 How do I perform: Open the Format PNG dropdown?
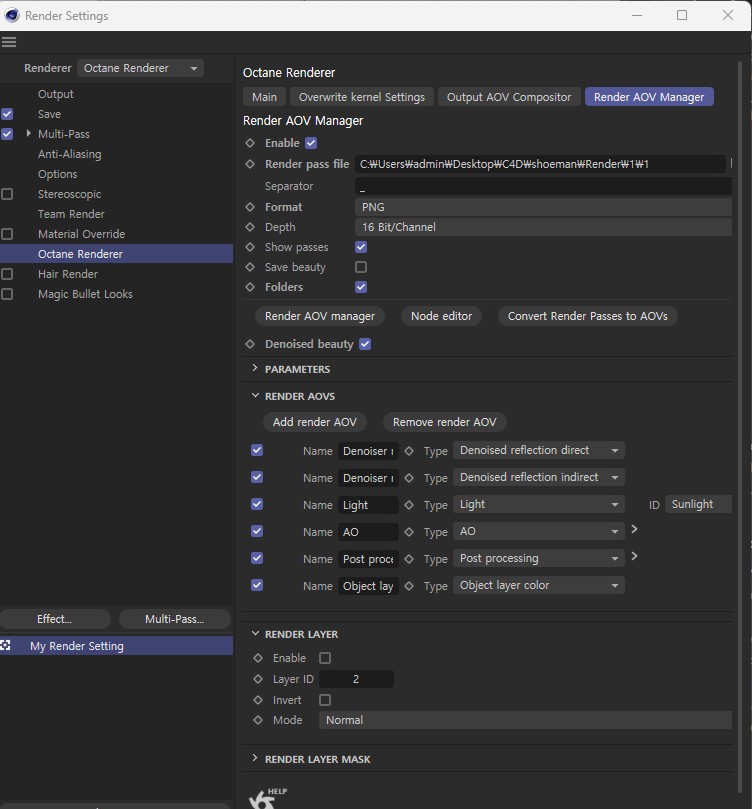click(543, 207)
